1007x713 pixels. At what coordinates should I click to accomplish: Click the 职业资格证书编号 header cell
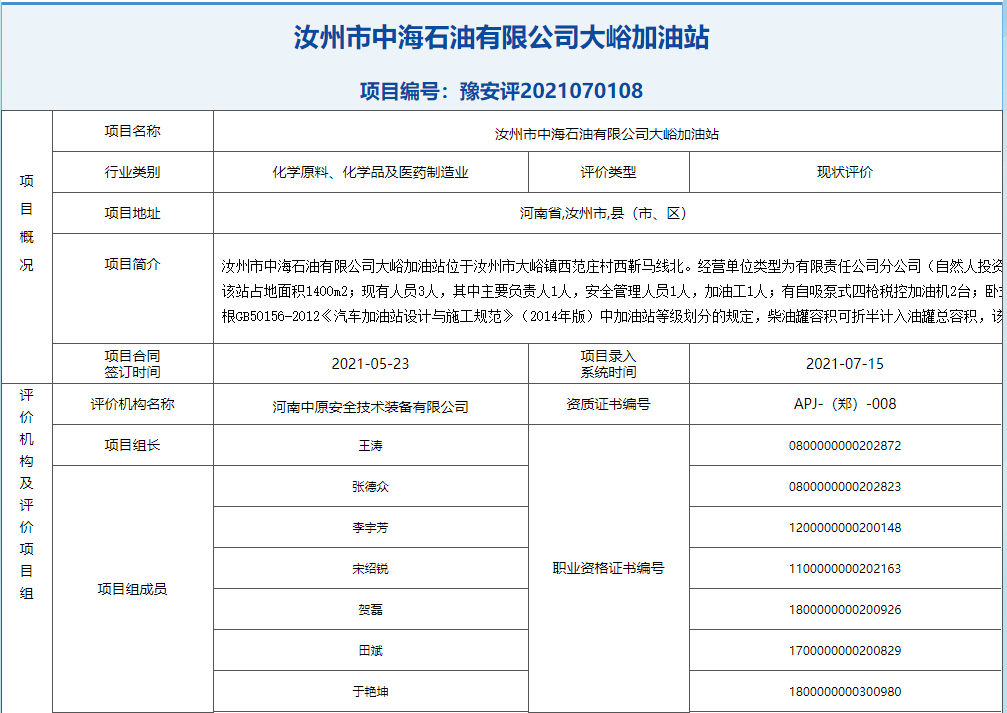(x=608, y=569)
